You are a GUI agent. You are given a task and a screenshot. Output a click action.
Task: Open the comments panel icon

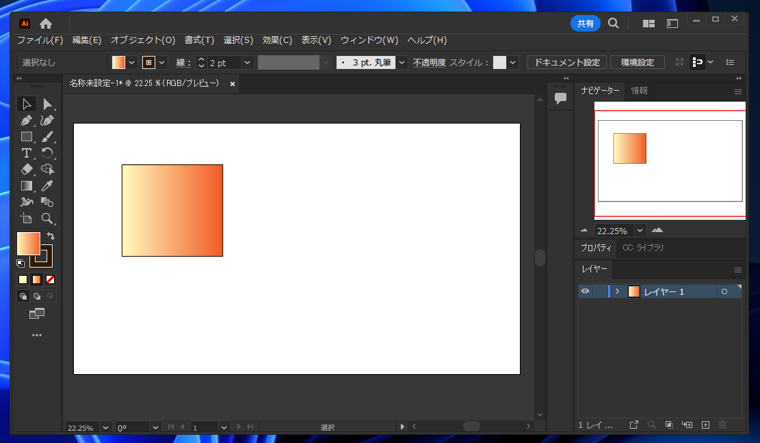pyautogui.click(x=560, y=98)
